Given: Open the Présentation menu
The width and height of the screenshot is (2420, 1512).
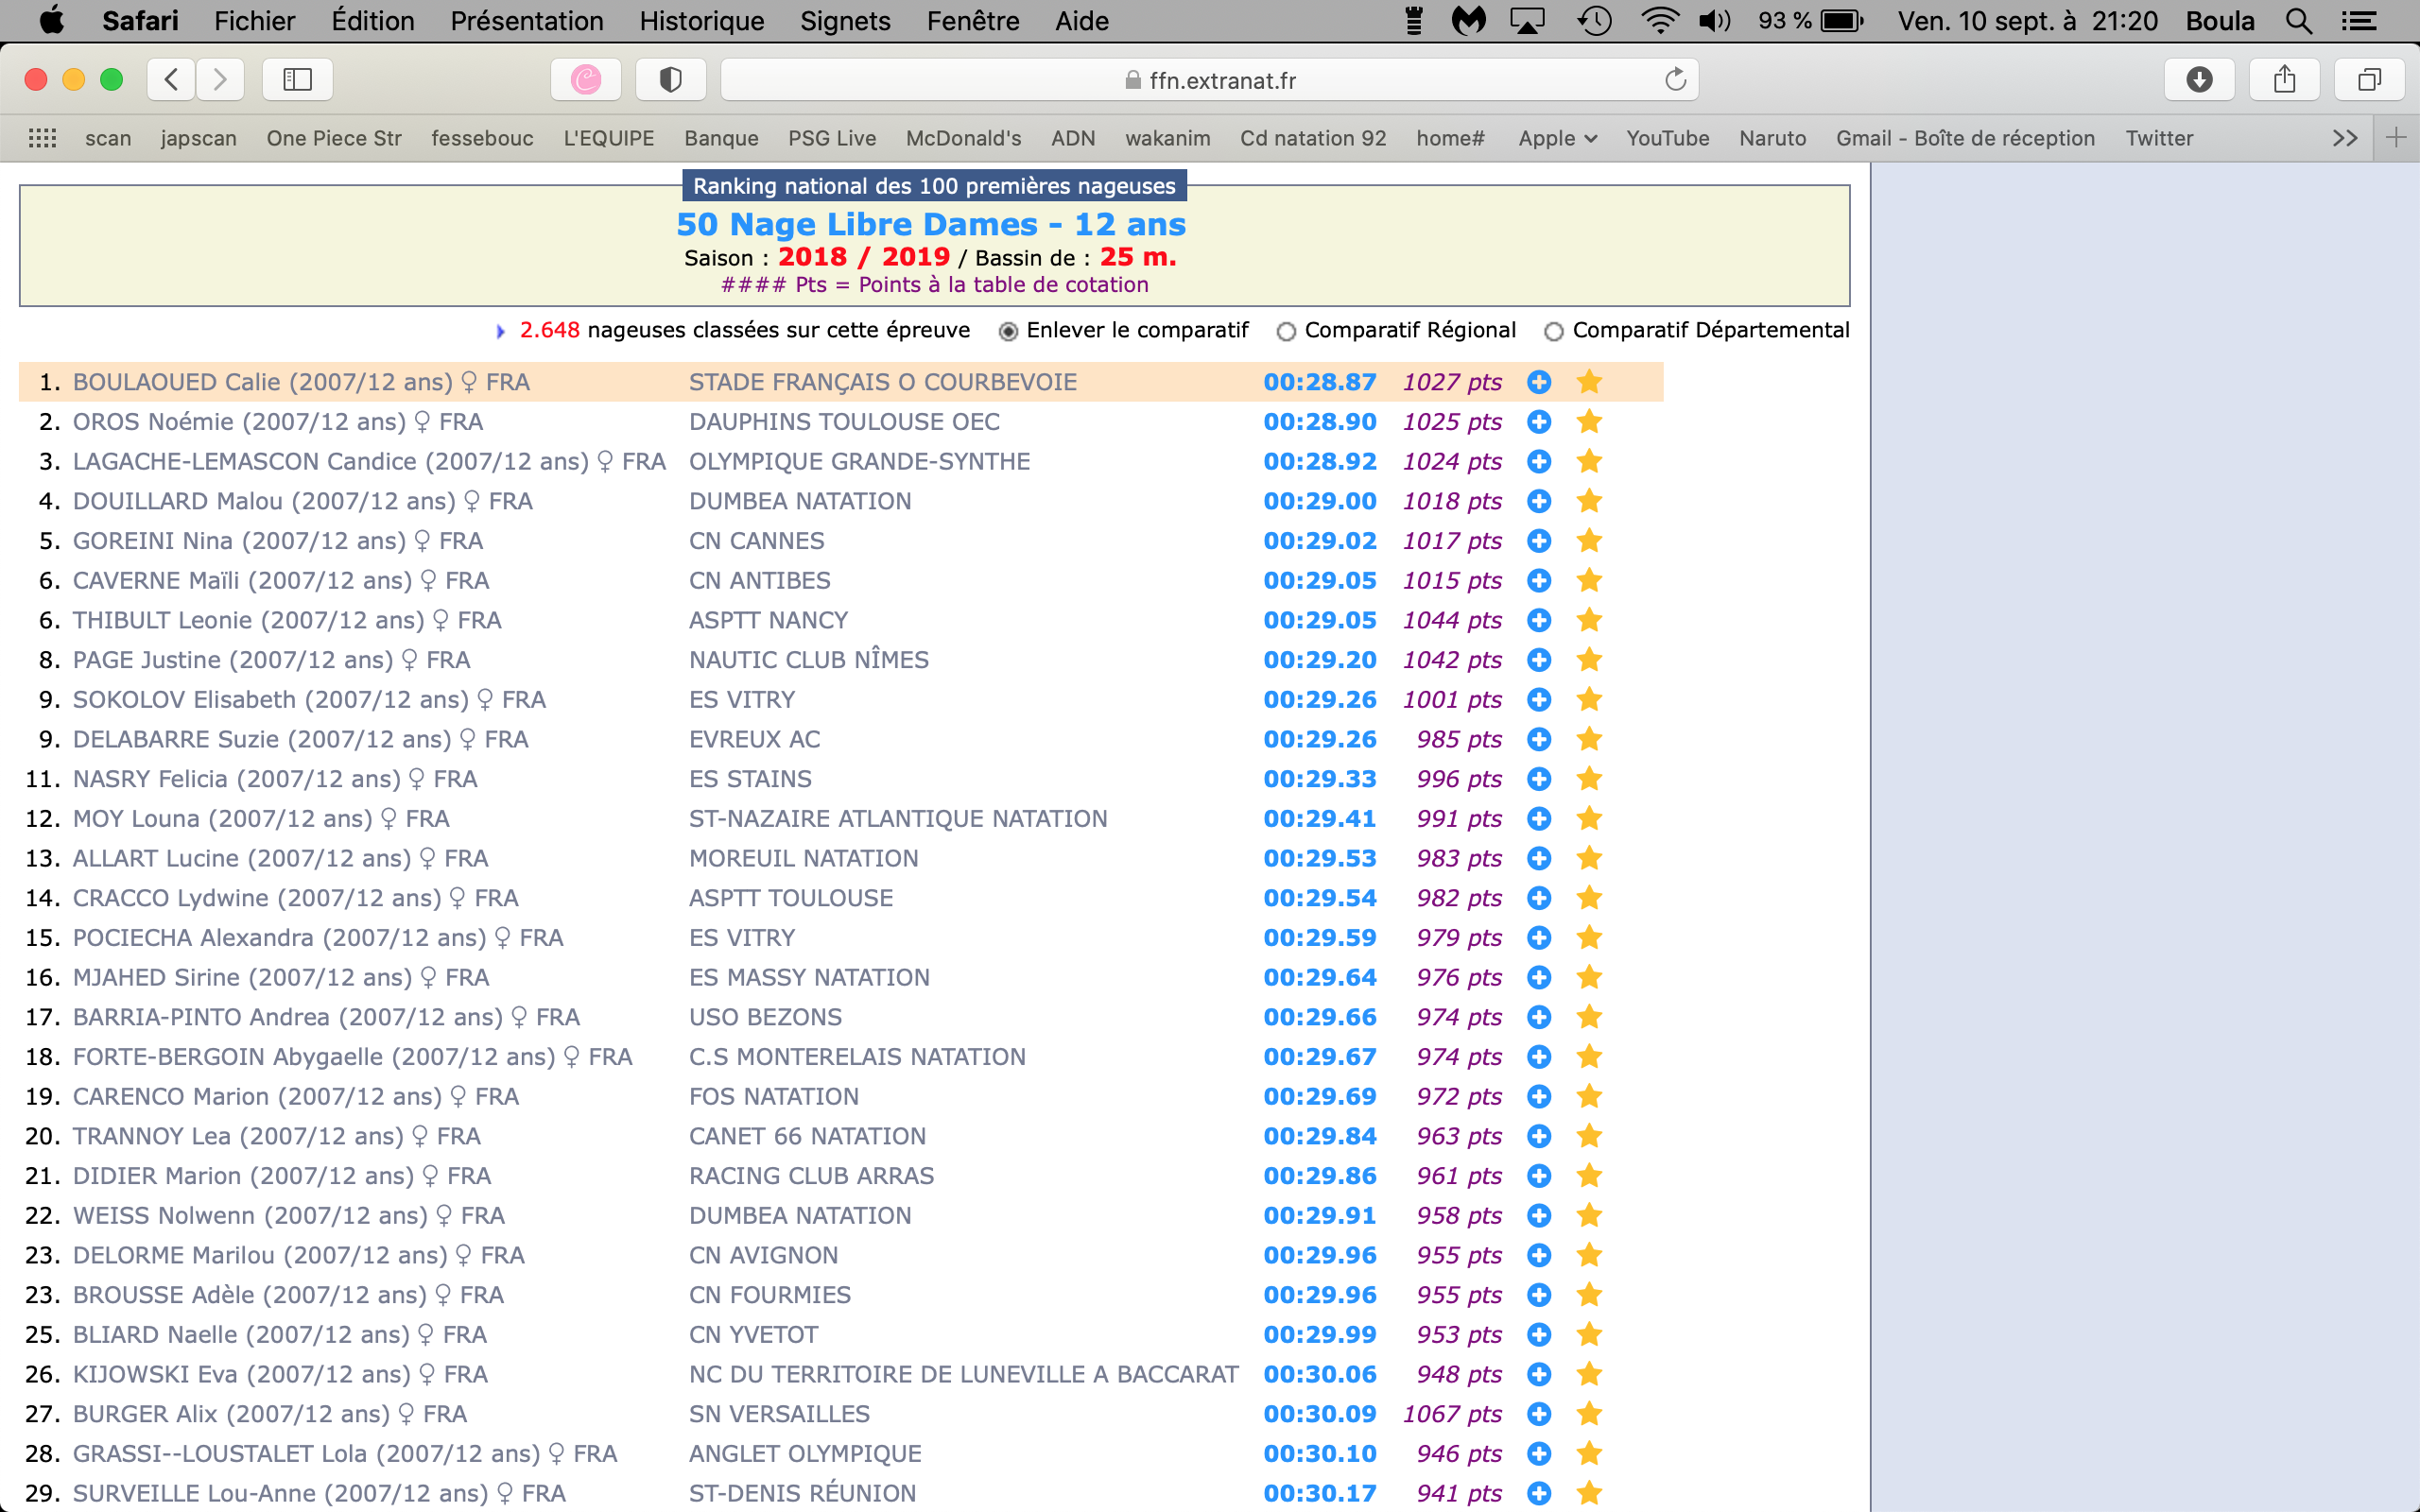Looking at the screenshot, I should point(527,21).
